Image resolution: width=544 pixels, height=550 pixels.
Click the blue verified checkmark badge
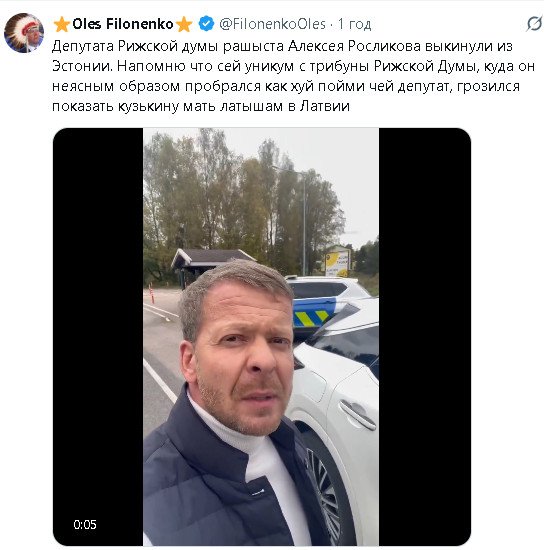(206, 24)
